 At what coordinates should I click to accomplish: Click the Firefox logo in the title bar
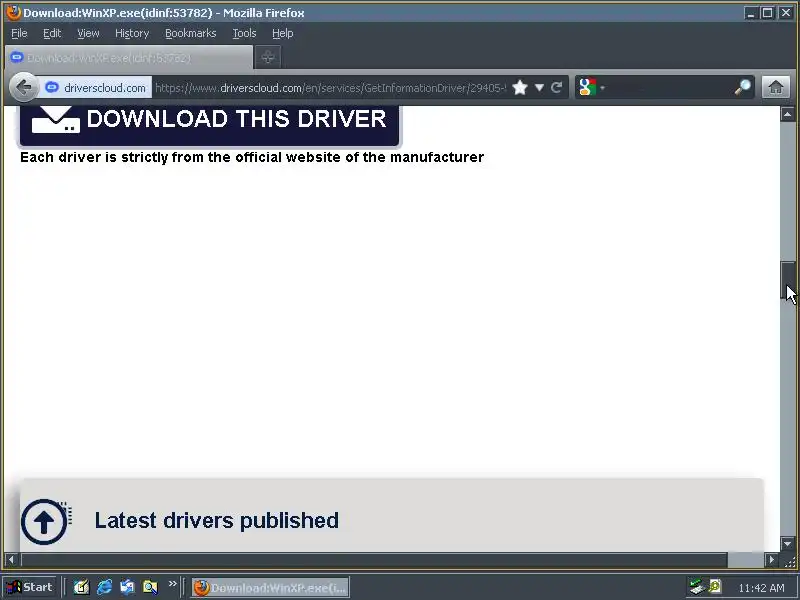[x=14, y=12]
